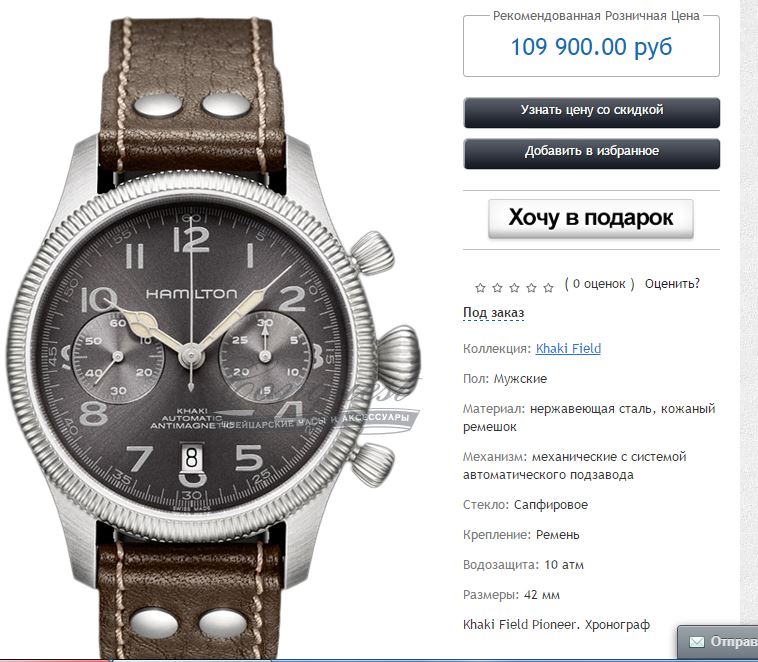Screen dimensions: 758x662
Task: Click the third rating star
Action: pos(514,288)
